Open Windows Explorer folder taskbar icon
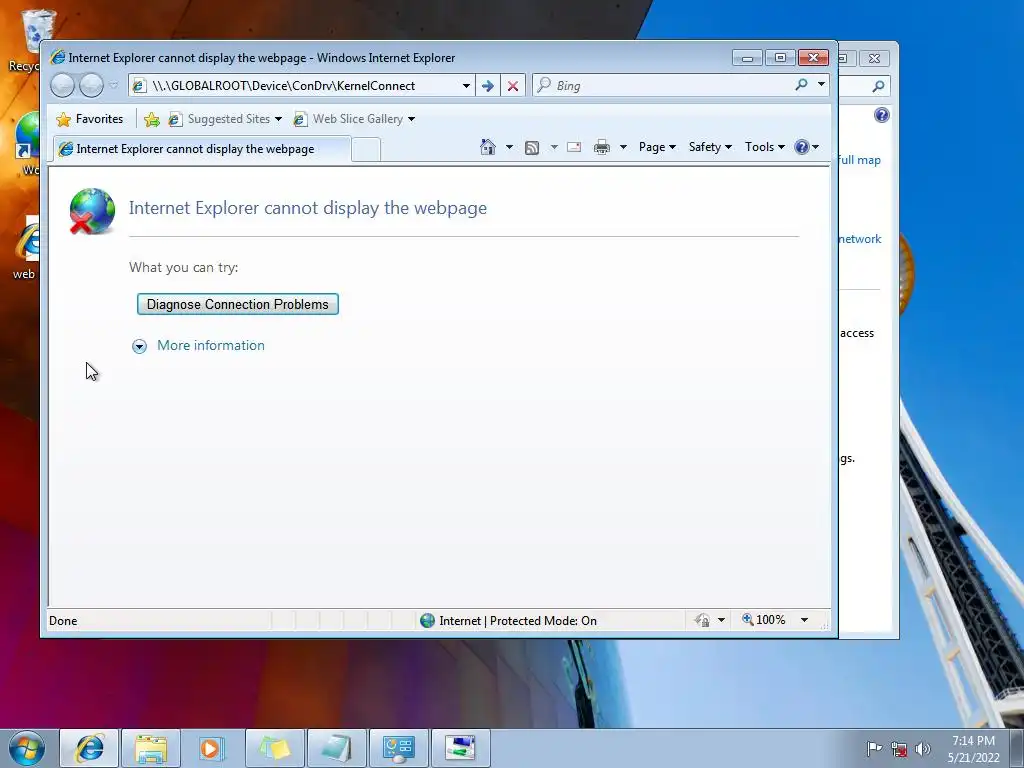Screen dimensions: 1024x768 pyautogui.click(x=151, y=748)
